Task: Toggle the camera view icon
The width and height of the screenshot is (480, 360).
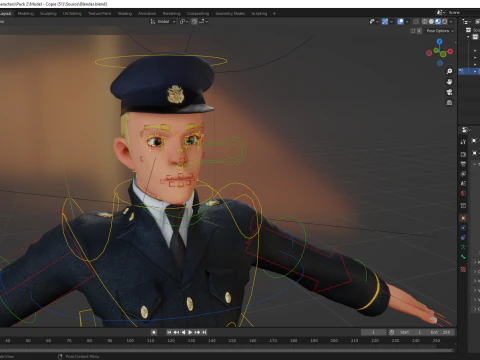Action: pyautogui.click(x=449, y=92)
